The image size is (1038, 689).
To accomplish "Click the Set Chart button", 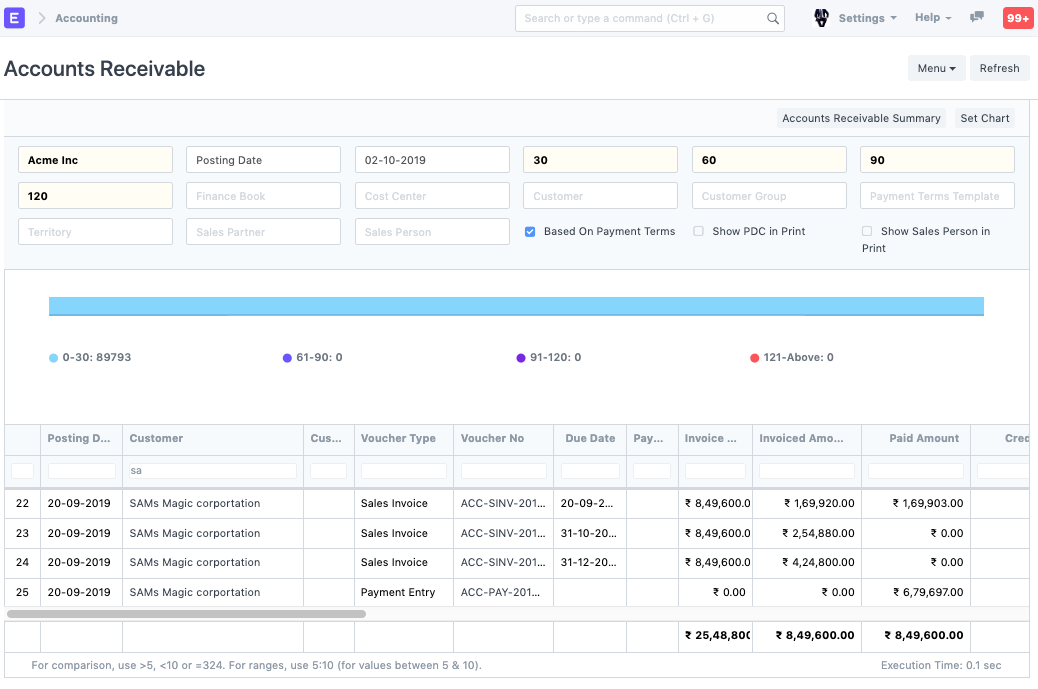I will coord(984,118).
